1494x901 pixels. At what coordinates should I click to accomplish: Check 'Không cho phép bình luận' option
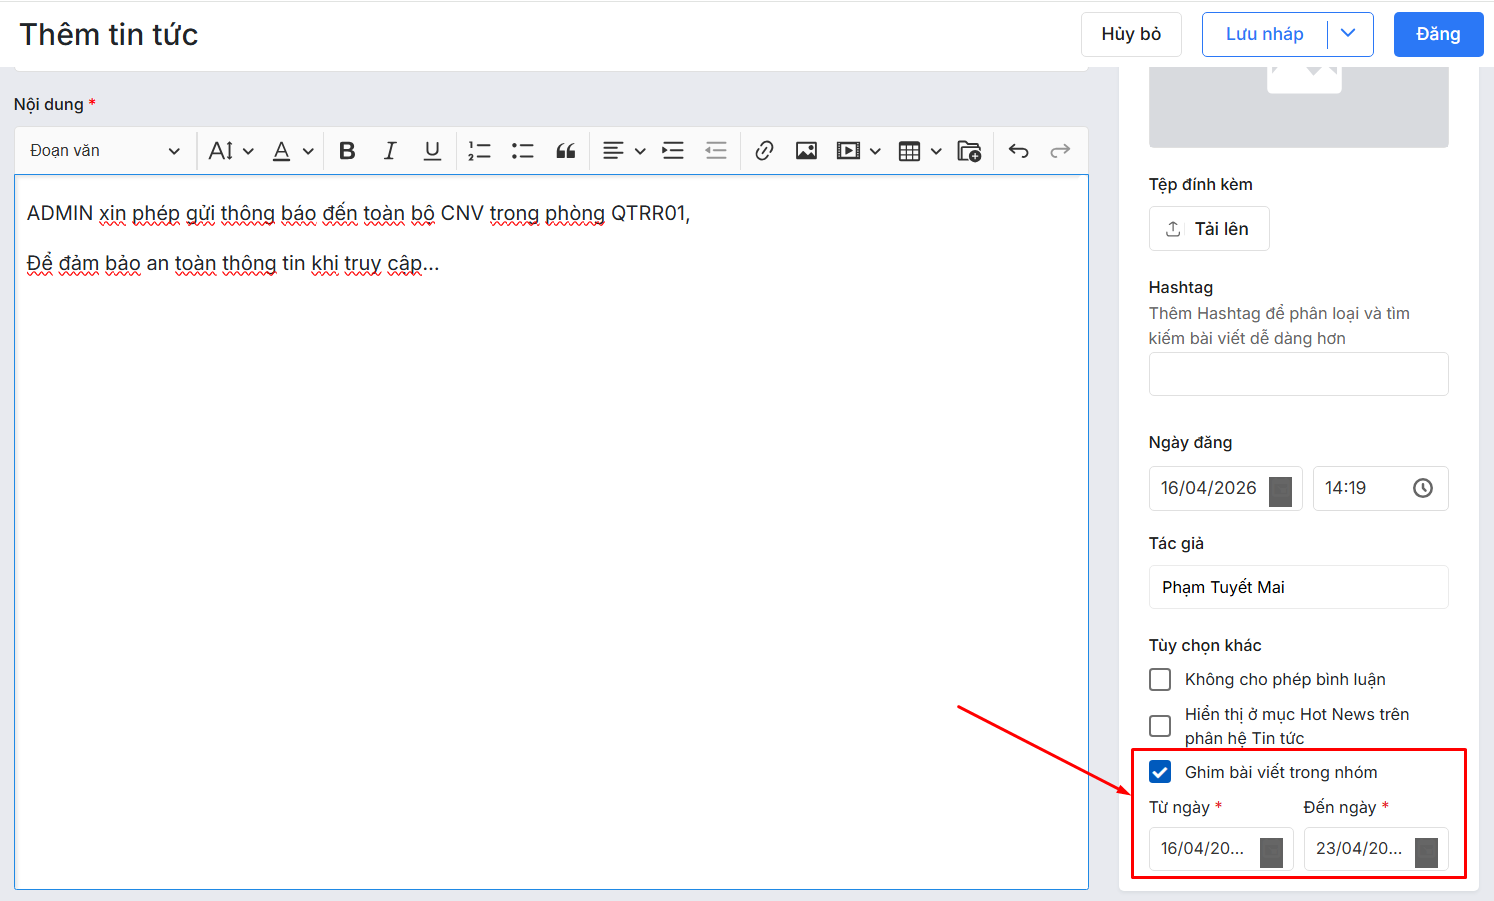[1160, 680]
